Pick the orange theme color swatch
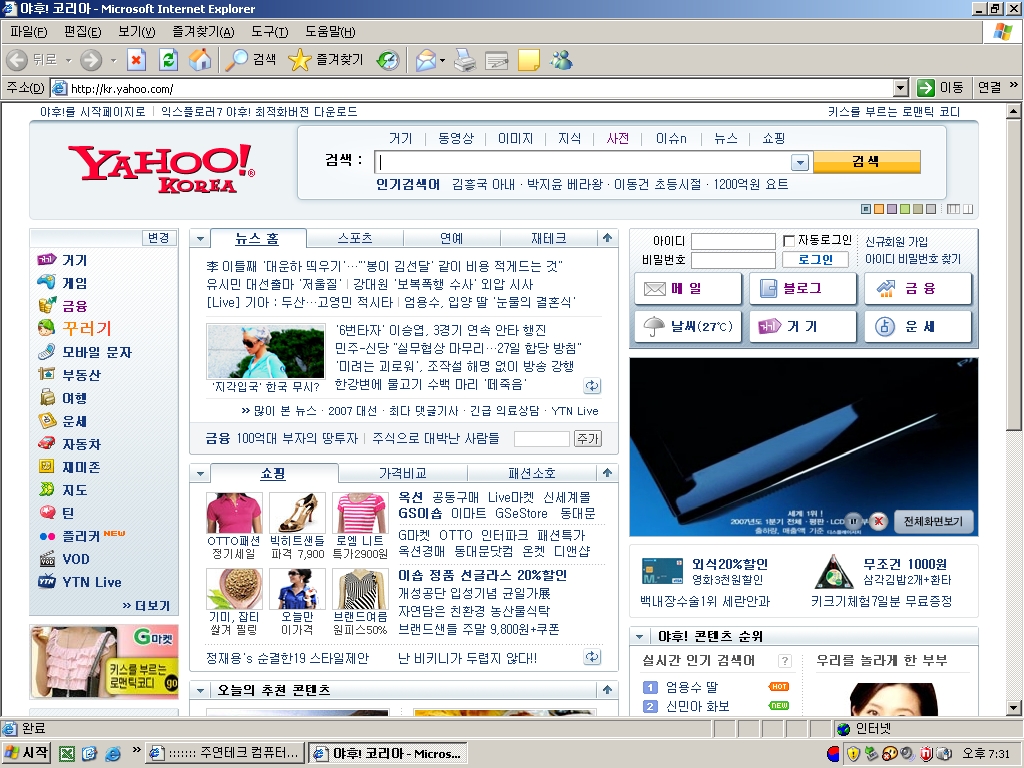Image resolution: width=1024 pixels, height=768 pixels. 879,209
